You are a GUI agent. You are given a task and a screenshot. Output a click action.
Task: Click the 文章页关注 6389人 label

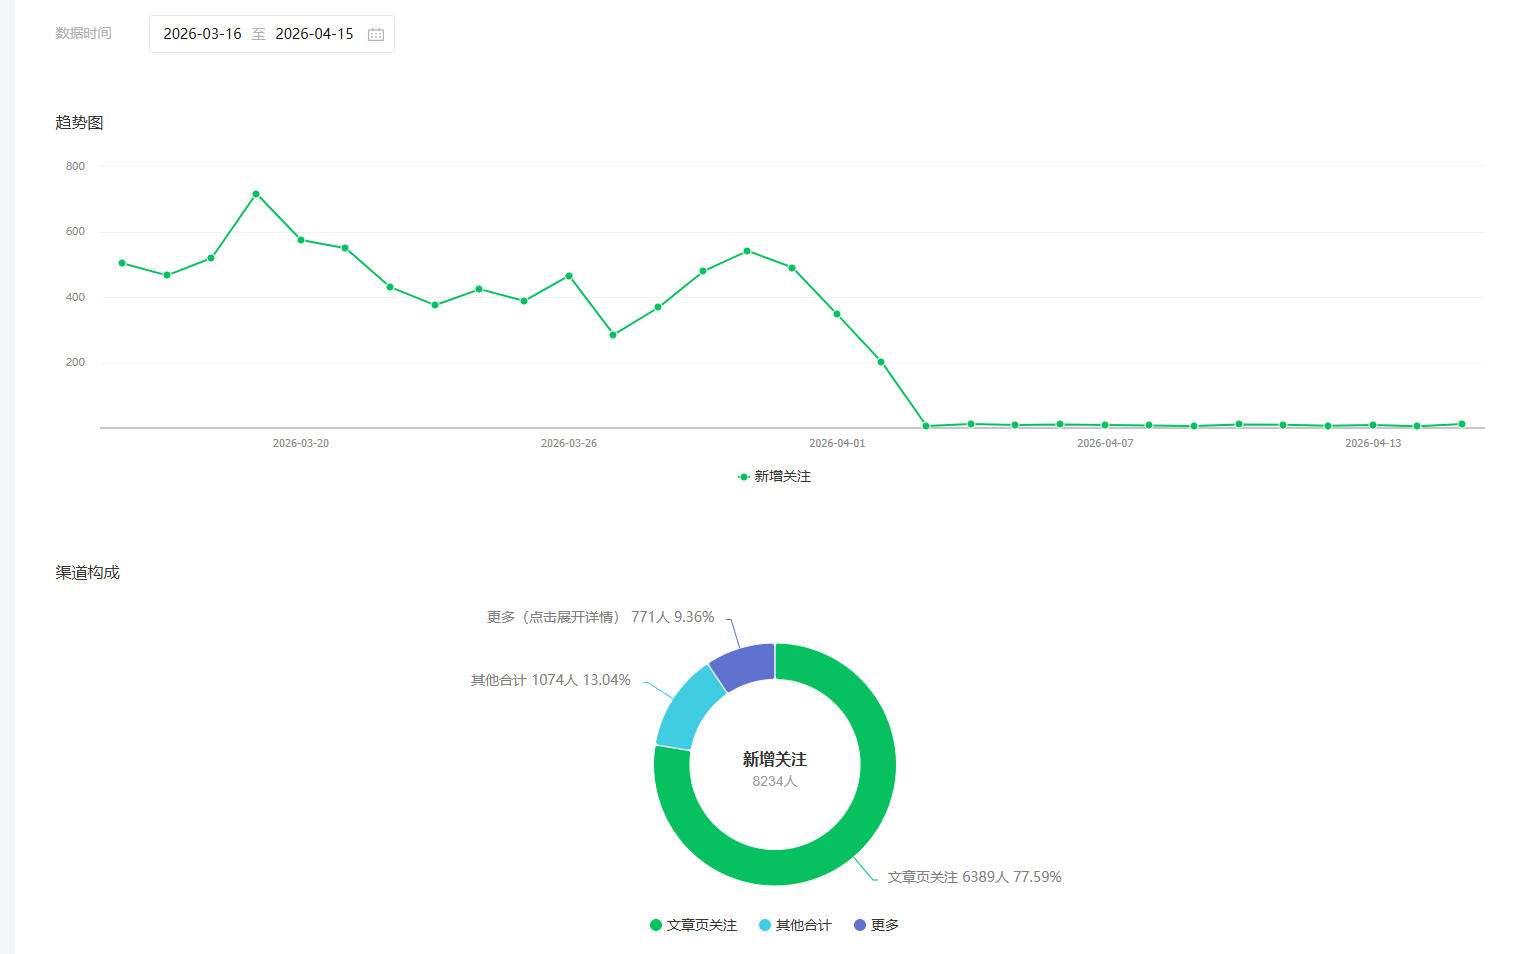[x=974, y=877]
